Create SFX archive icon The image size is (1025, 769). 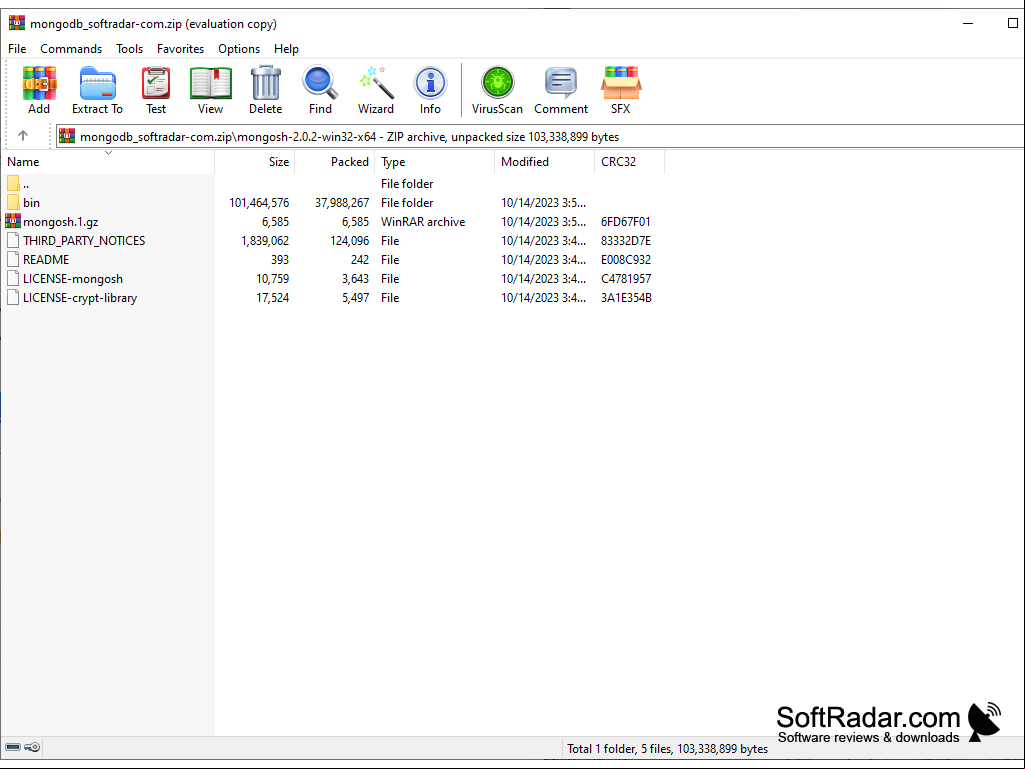(621, 84)
